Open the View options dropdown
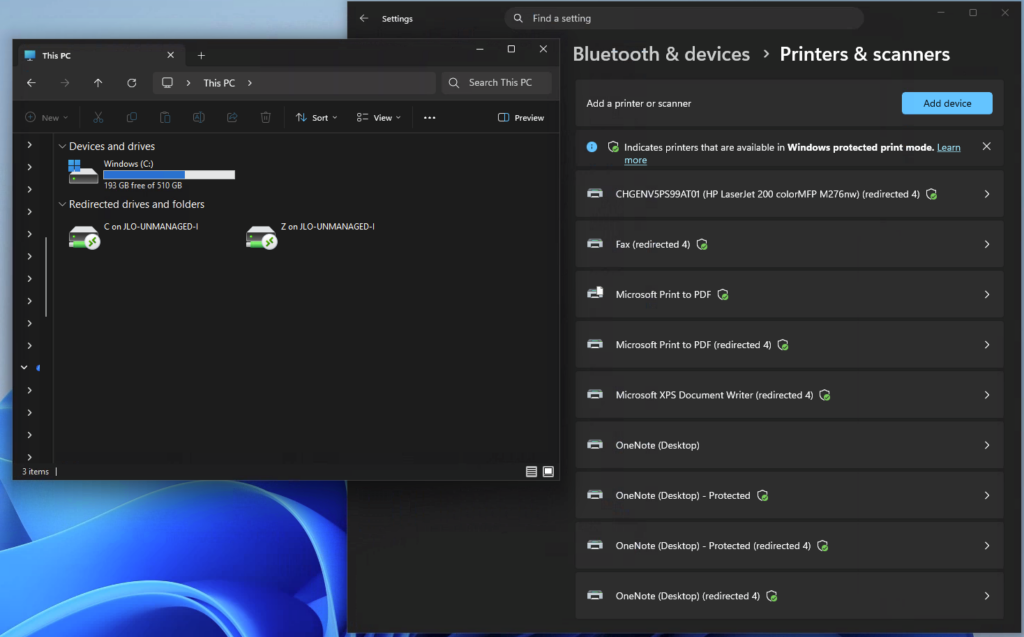 tap(378, 118)
